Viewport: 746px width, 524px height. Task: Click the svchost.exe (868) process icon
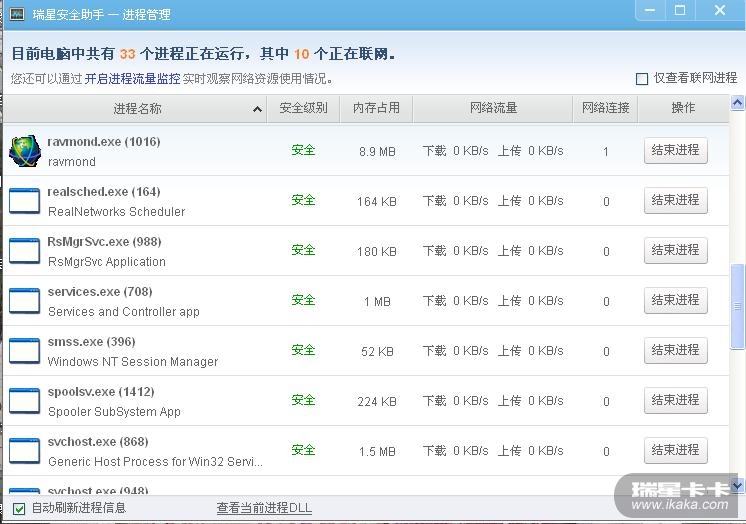click(24, 451)
